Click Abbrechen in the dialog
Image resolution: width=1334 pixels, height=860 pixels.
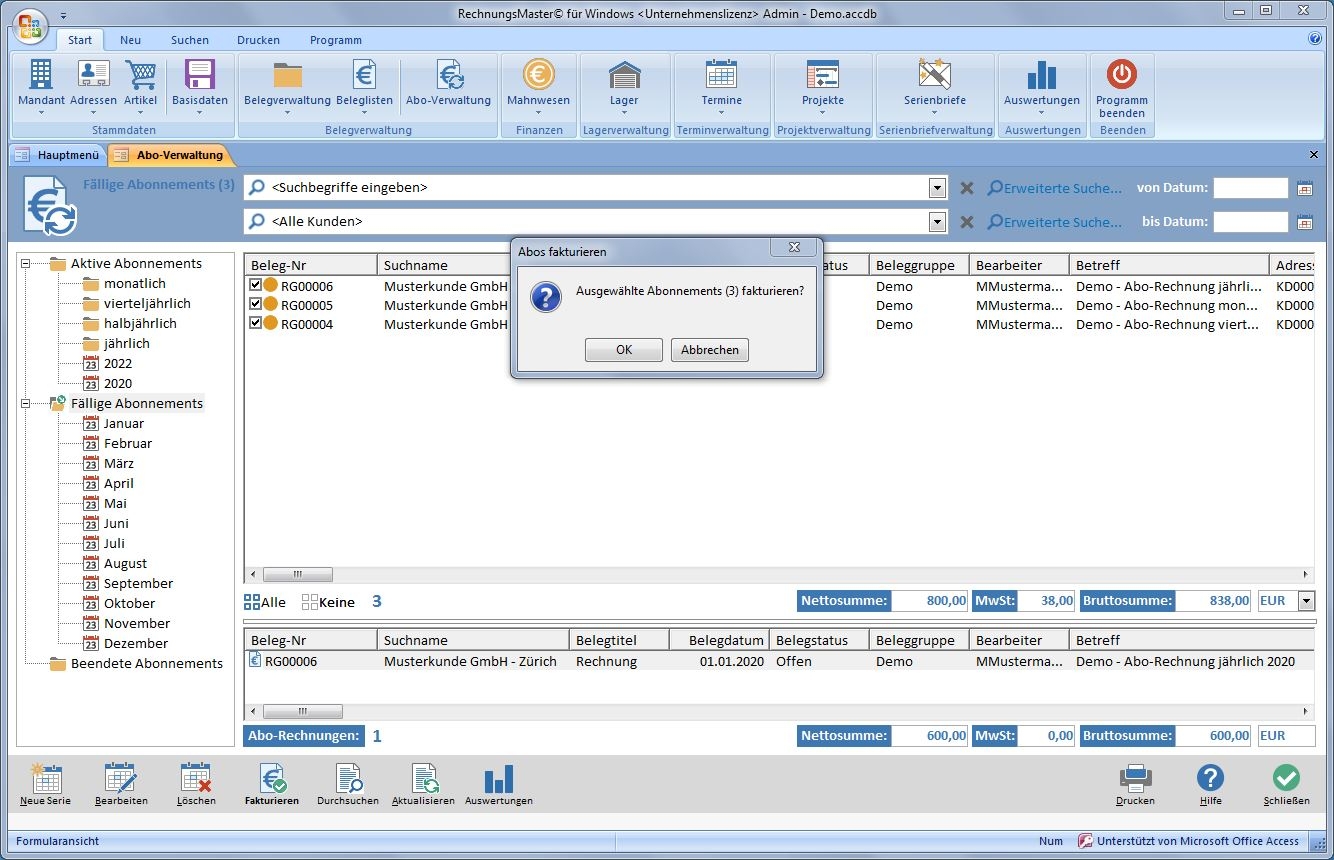710,350
